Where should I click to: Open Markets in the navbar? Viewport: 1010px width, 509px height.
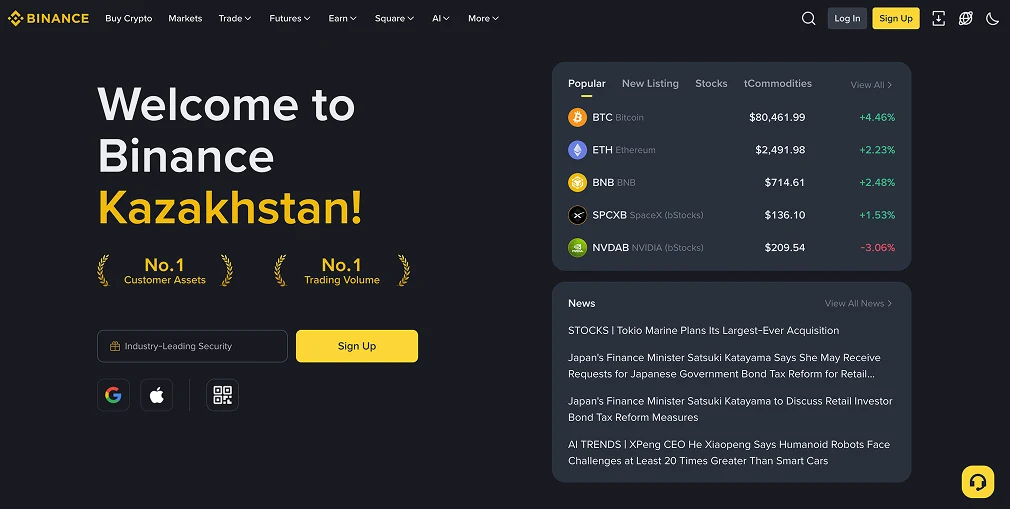click(186, 18)
